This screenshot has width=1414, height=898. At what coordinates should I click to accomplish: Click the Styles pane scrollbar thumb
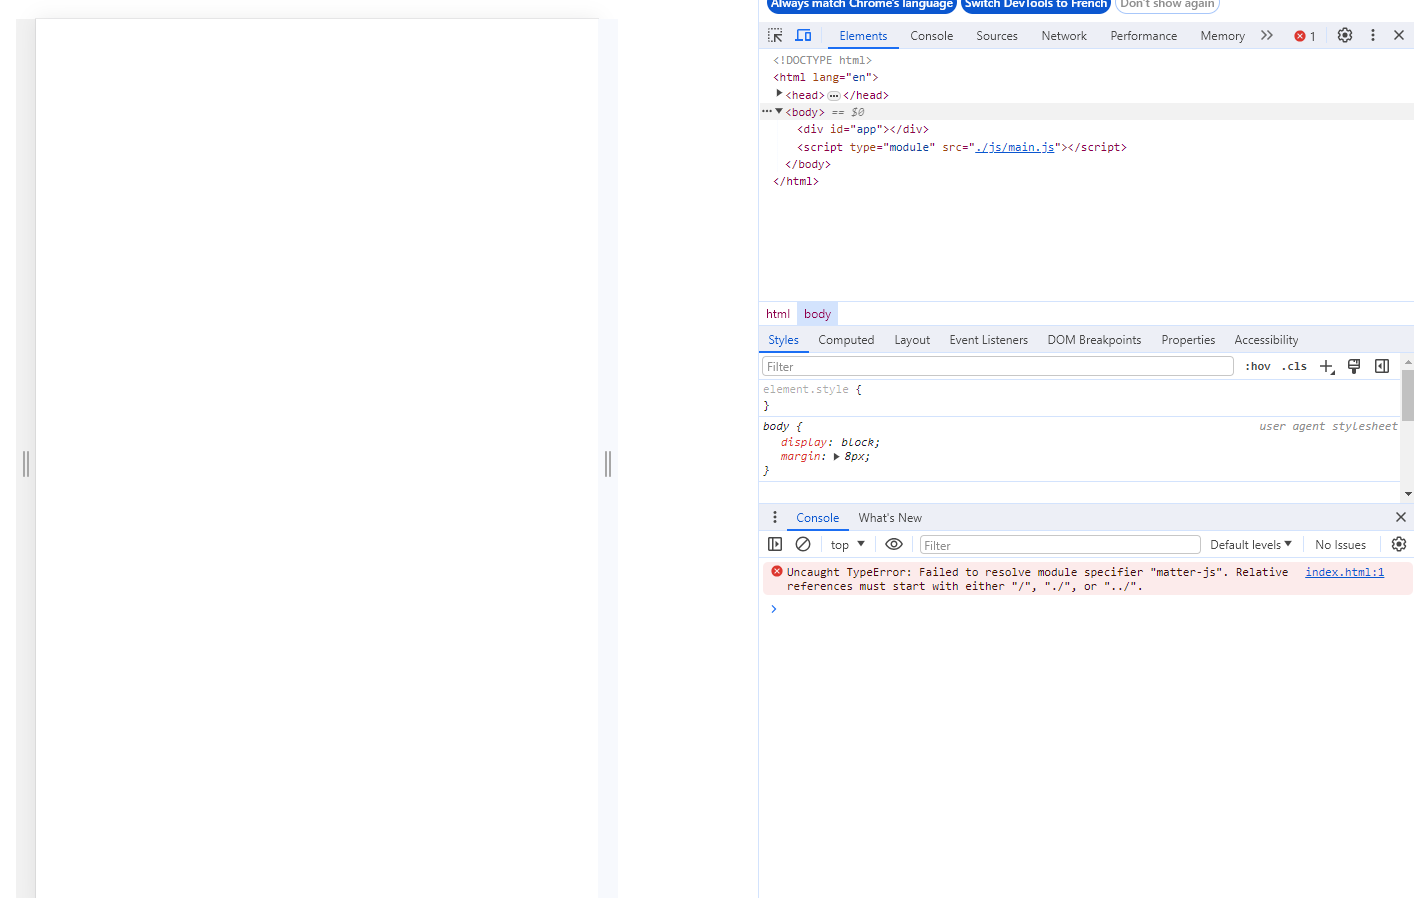[x=1408, y=395]
